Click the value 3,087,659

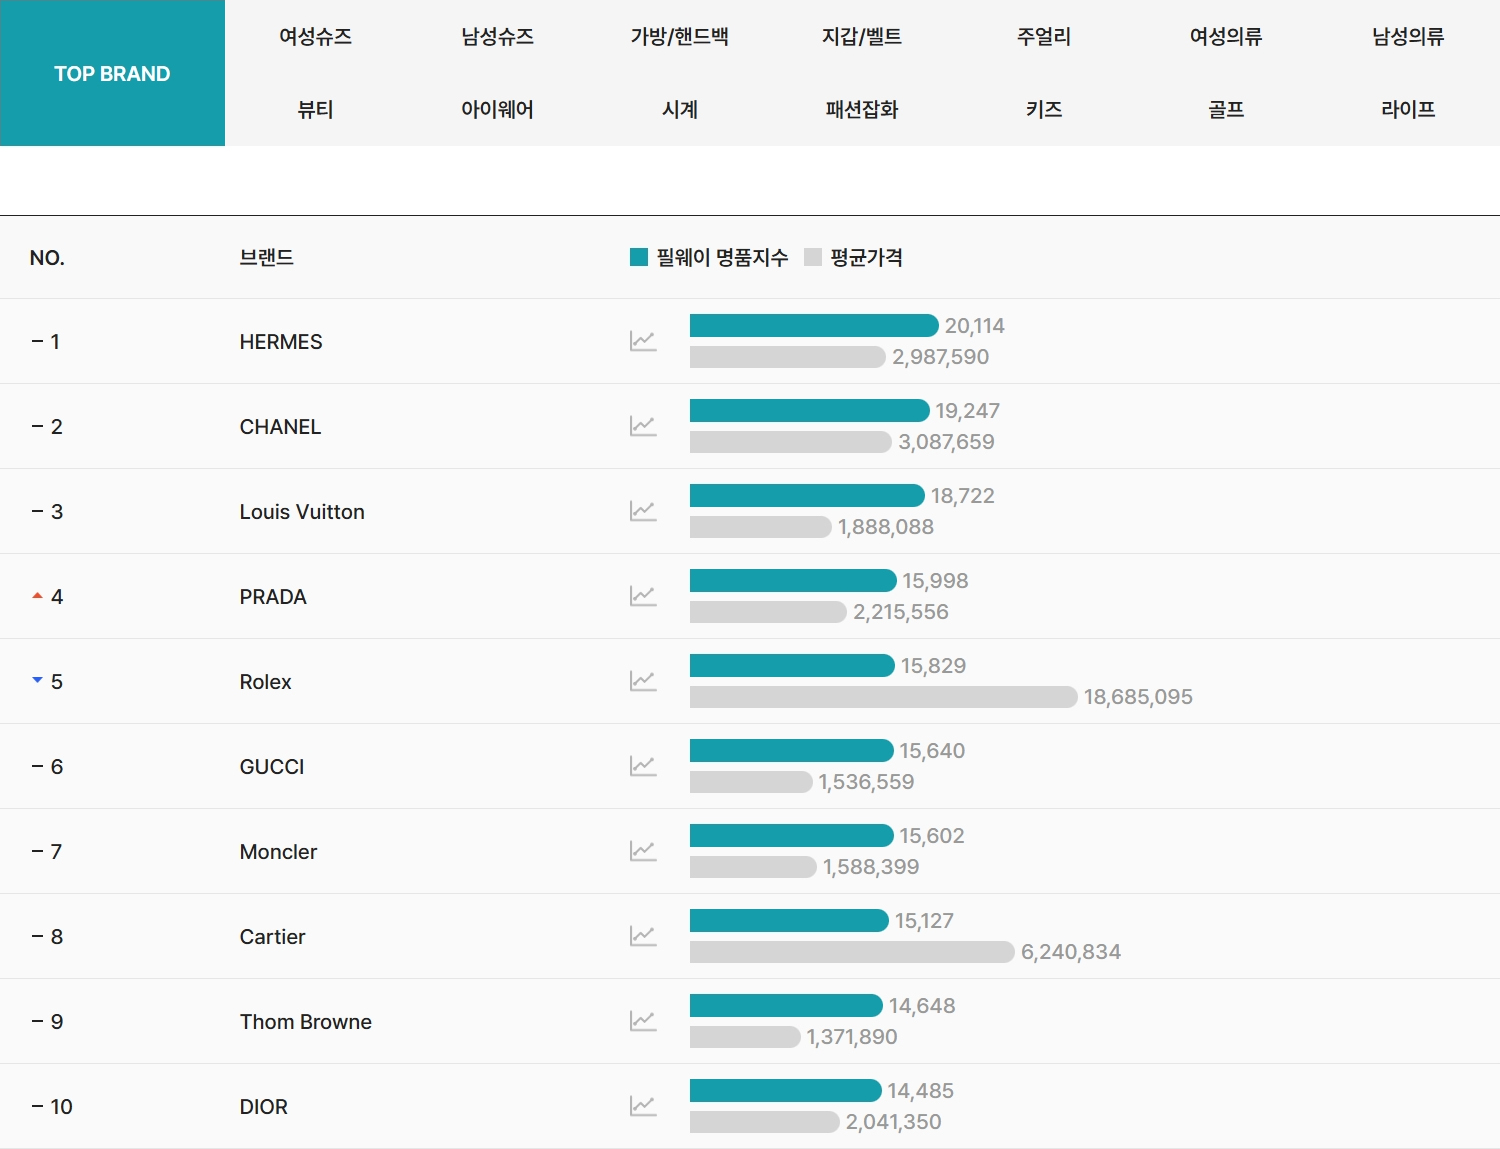(946, 442)
